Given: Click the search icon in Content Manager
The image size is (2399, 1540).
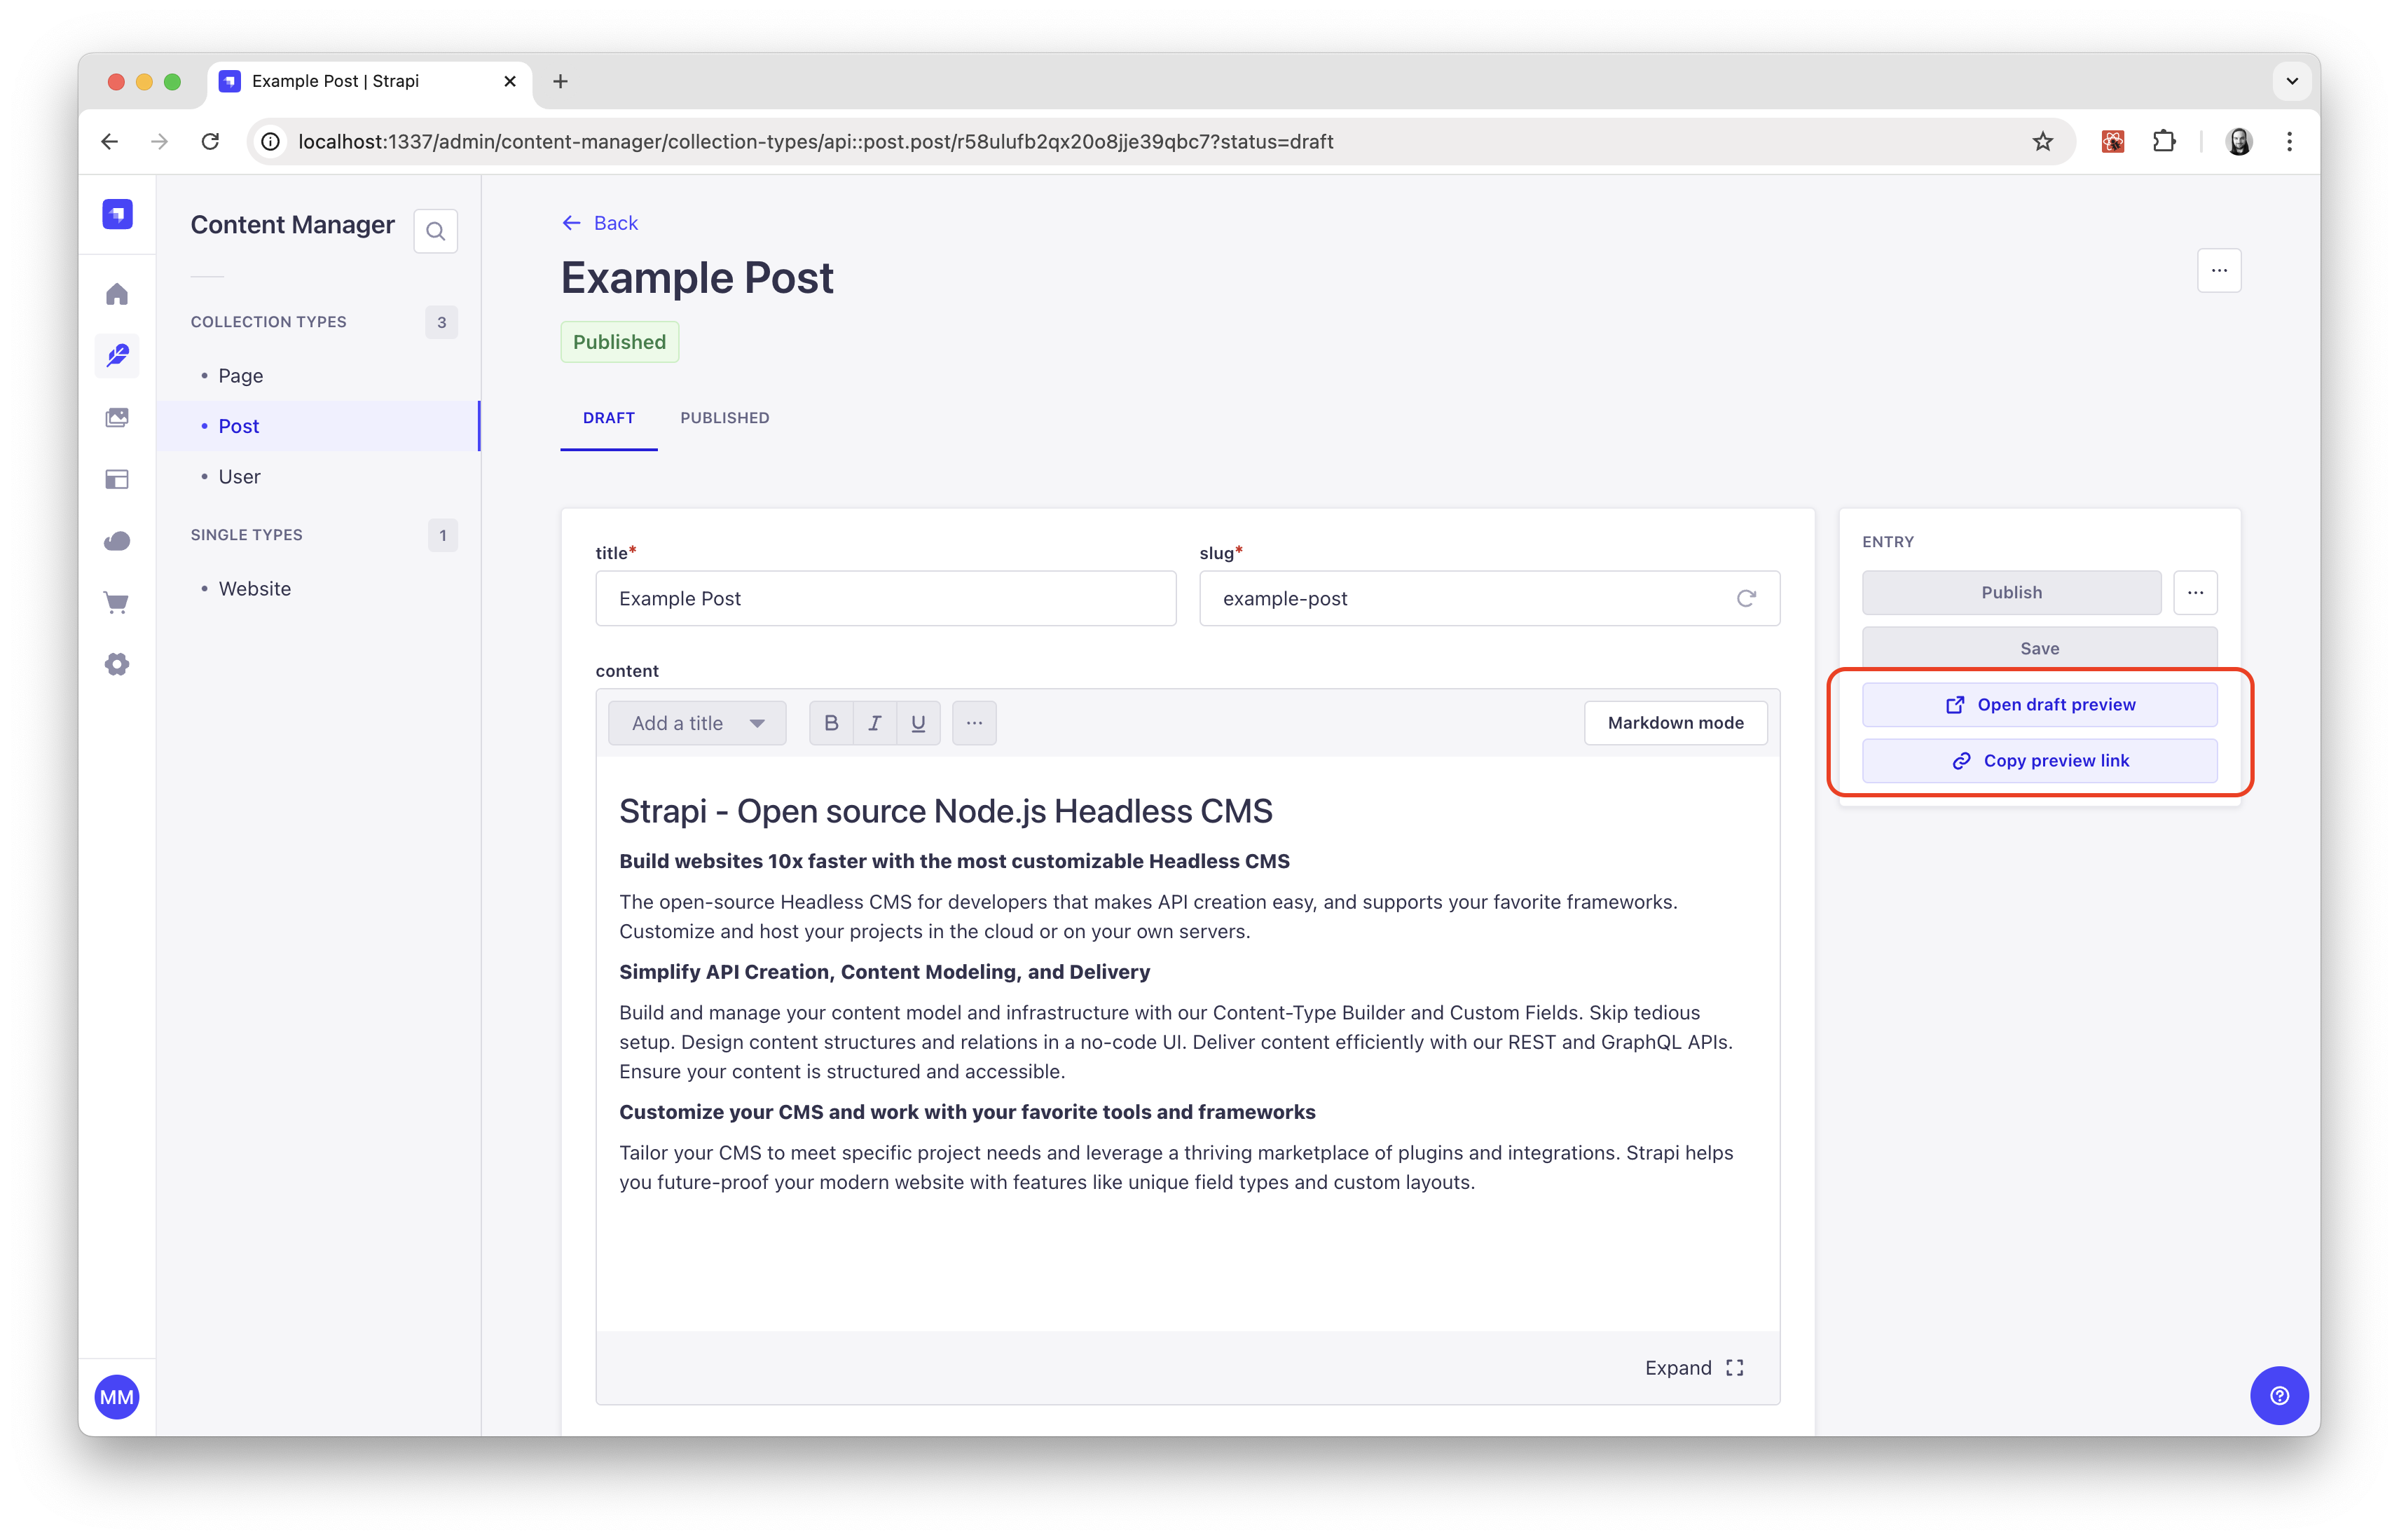Looking at the screenshot, I should (434, 229).
